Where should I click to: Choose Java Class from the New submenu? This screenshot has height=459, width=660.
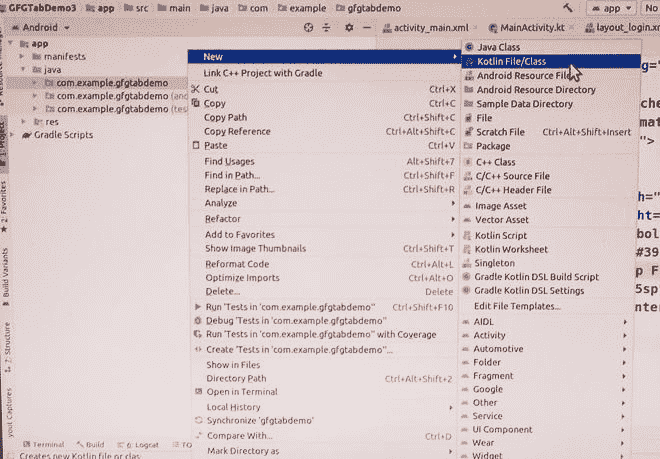497,47
